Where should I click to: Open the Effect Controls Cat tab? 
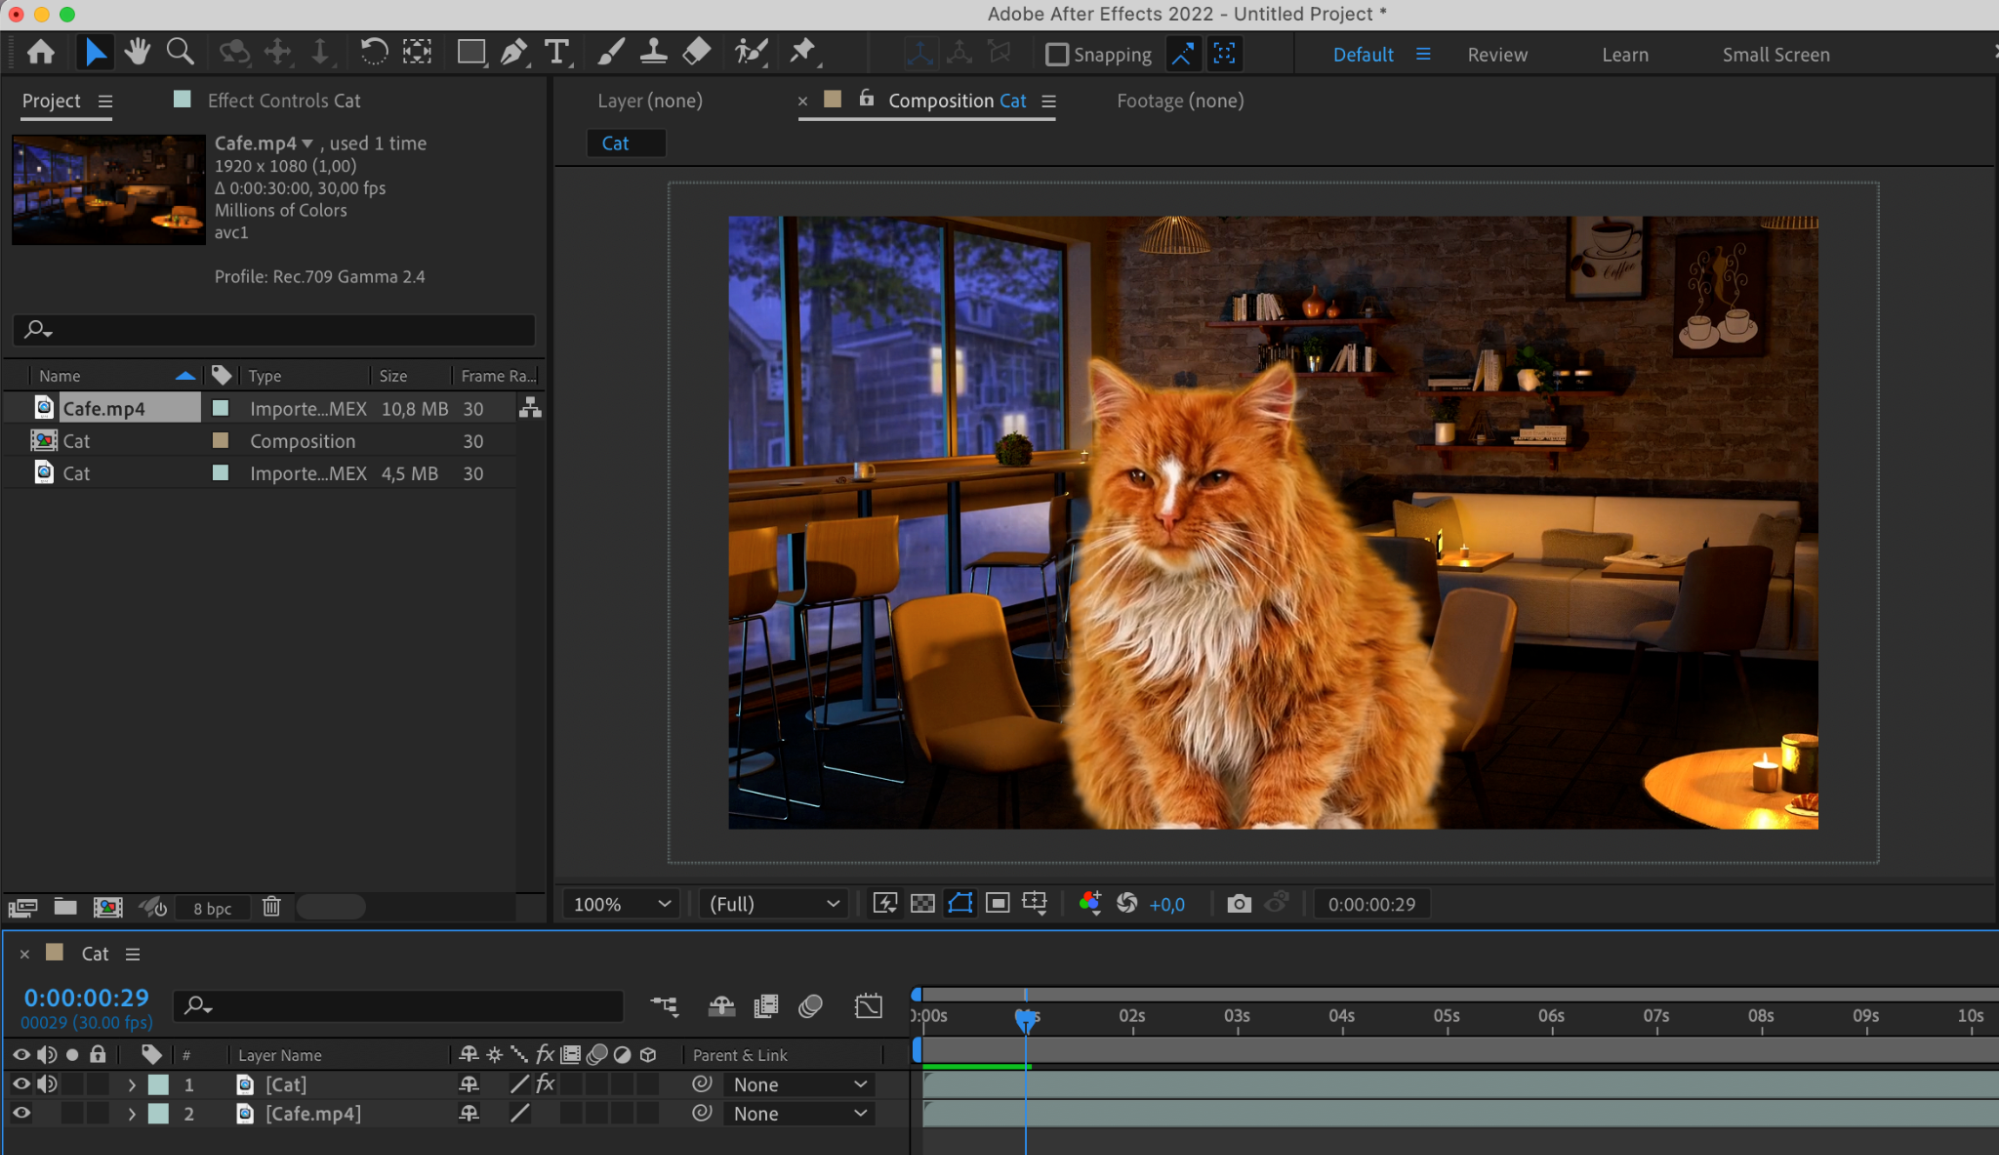click(283, 100)
